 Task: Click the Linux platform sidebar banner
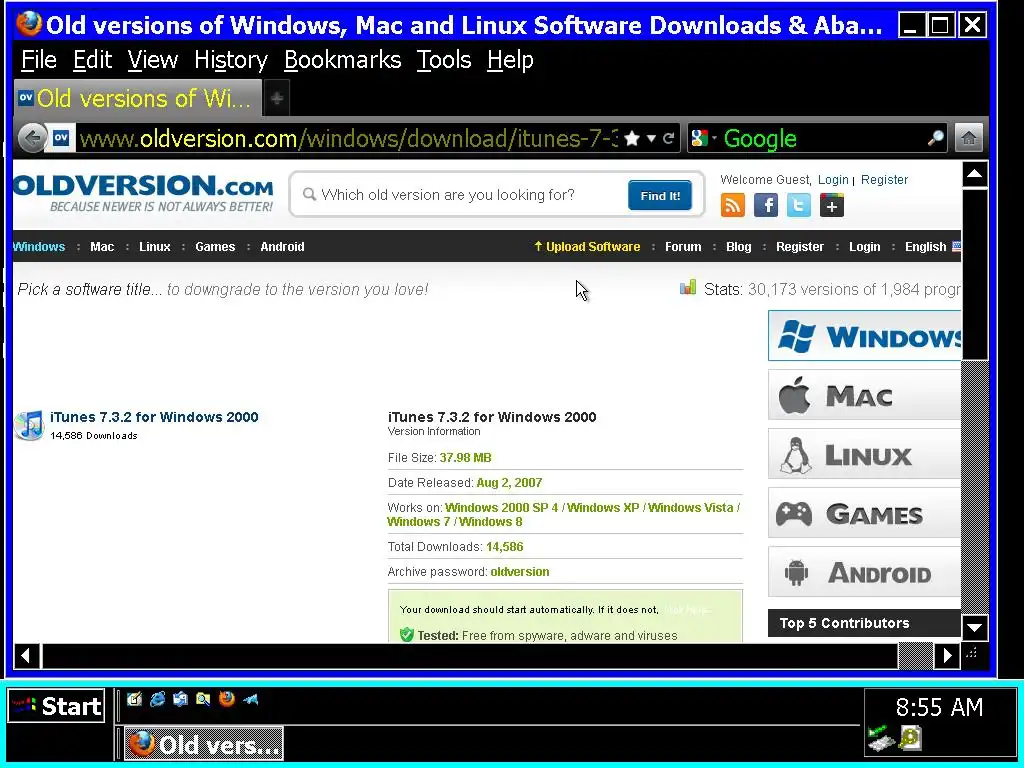[x=865, y=454]
